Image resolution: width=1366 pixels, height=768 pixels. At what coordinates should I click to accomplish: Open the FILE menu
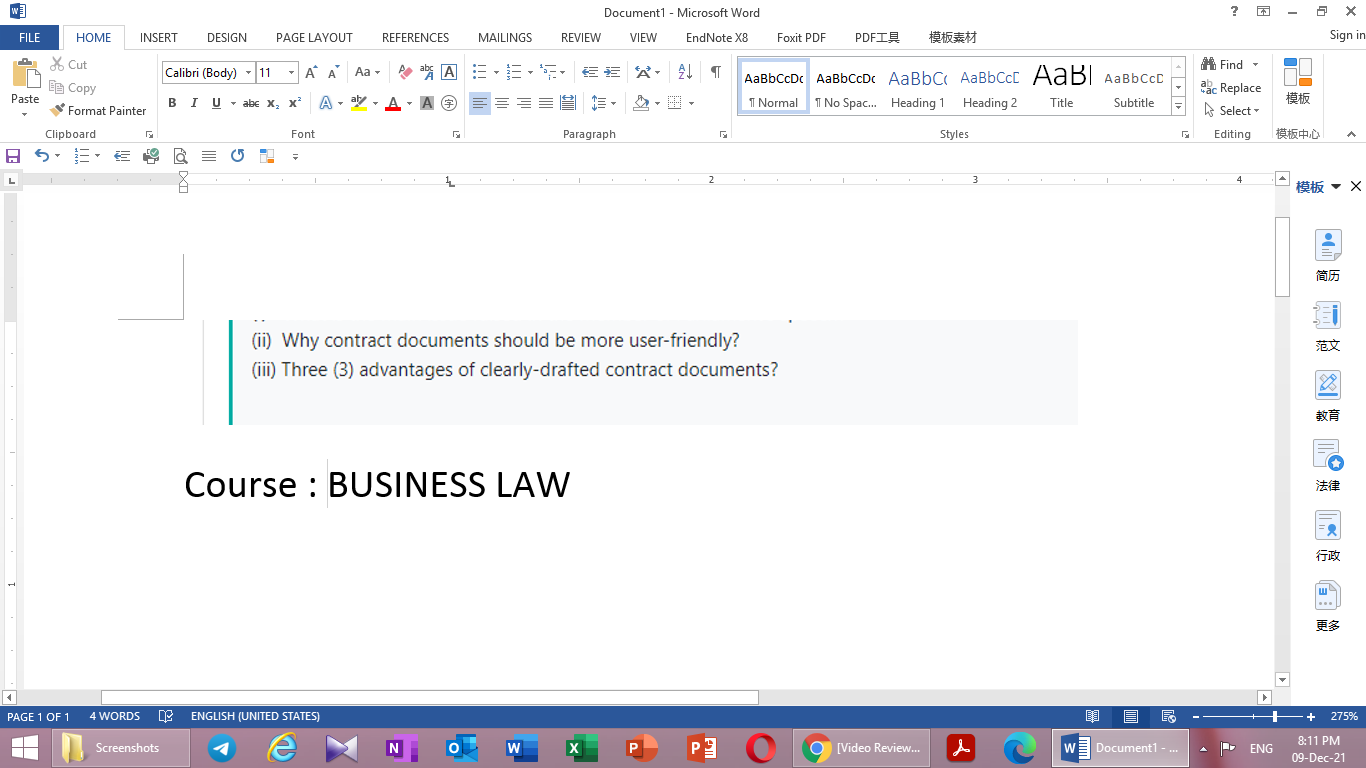coord(29,37)
